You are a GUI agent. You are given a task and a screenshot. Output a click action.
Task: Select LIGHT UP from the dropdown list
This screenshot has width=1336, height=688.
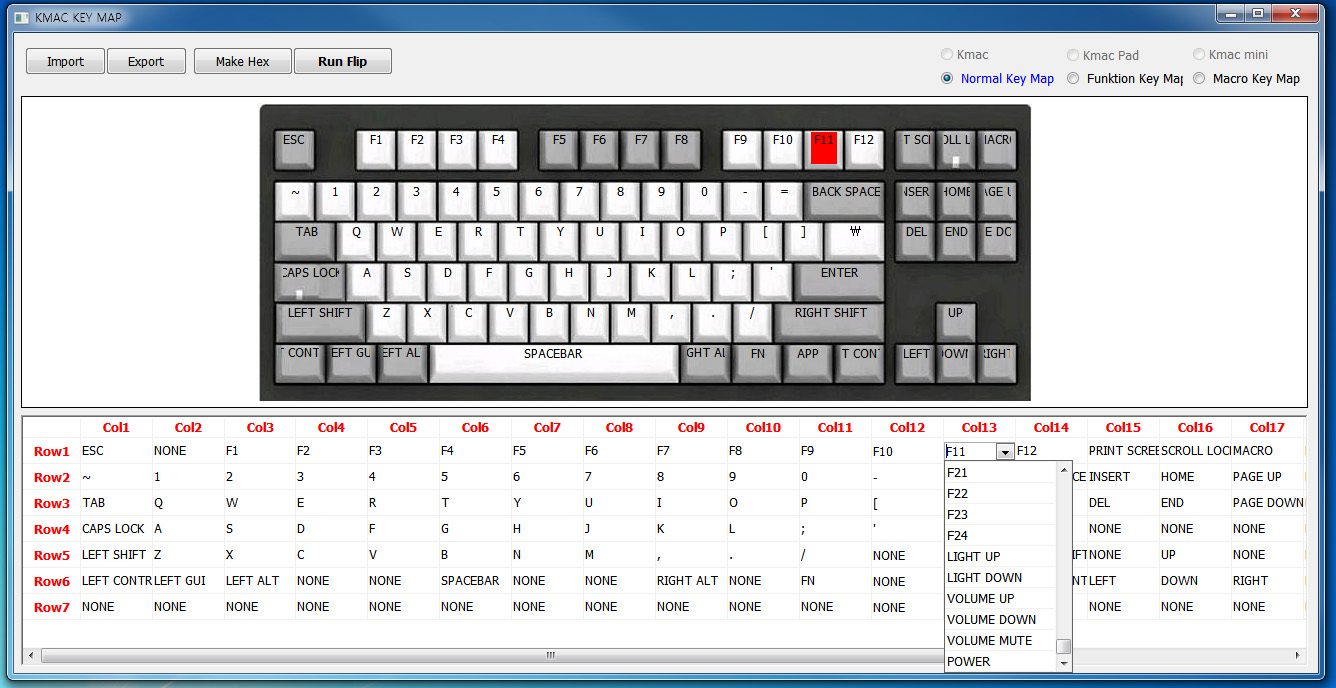pyautogui.click(x=1000, y=557)
